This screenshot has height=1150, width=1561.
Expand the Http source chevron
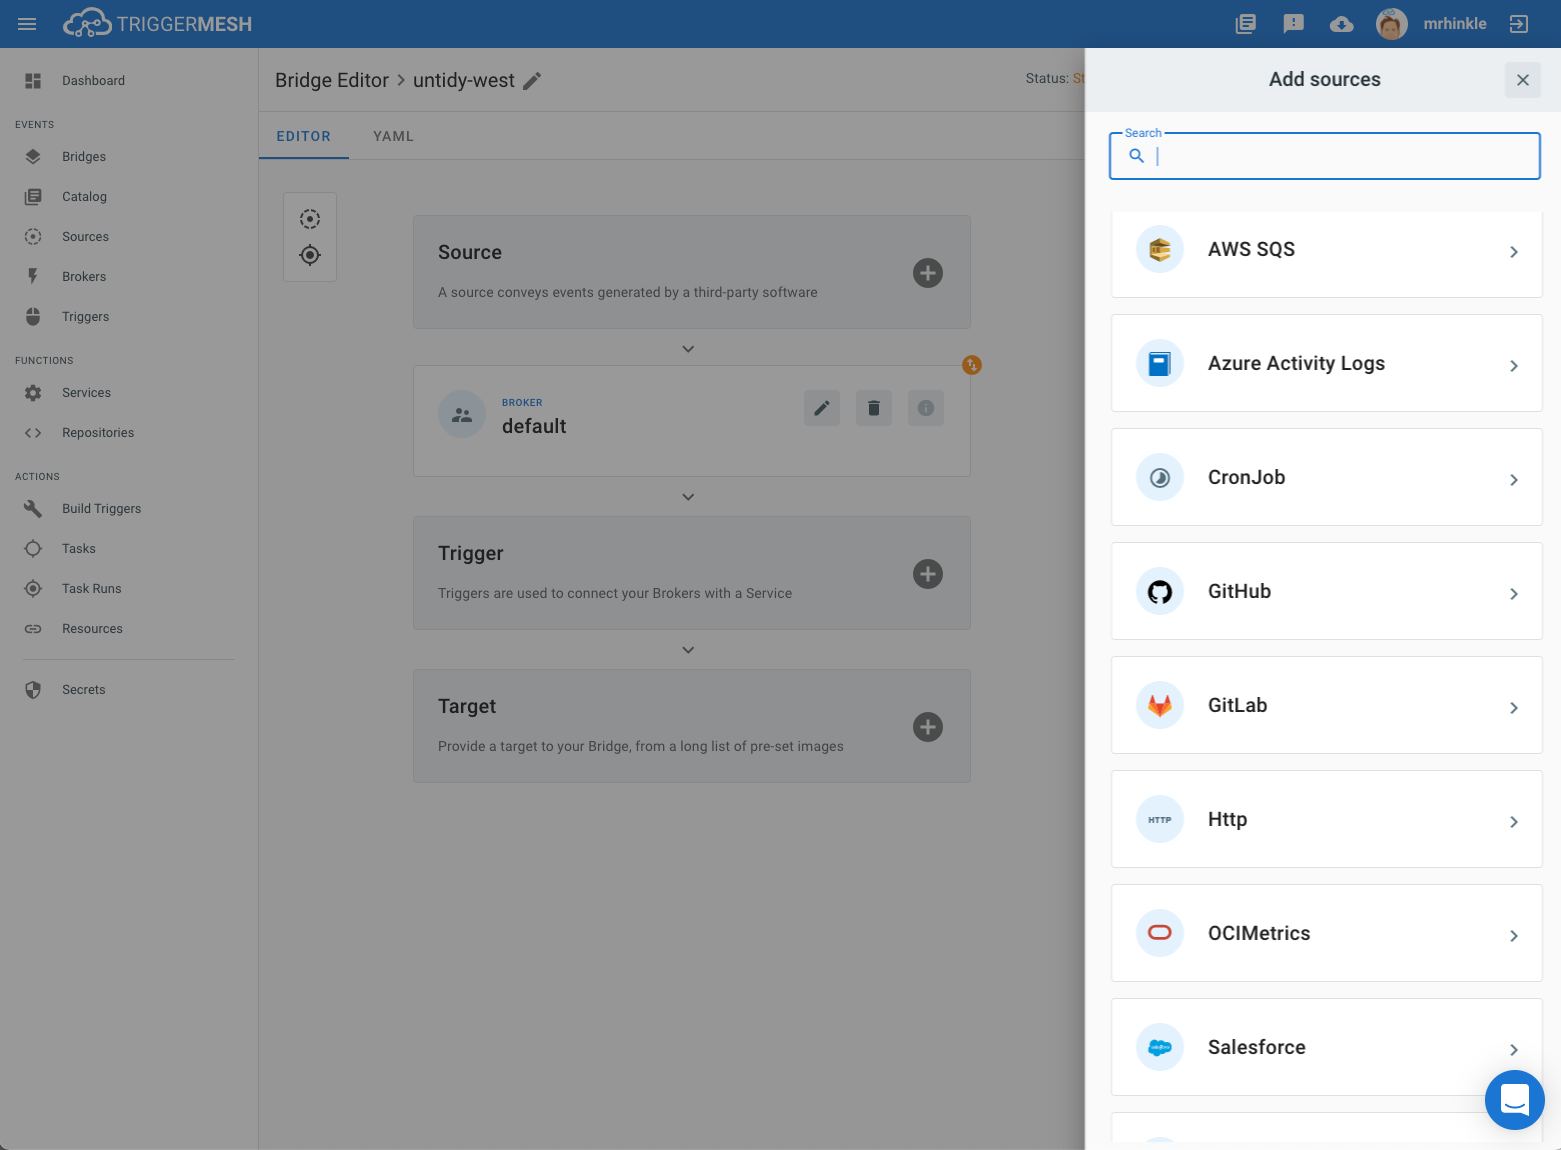click(x=1514, y=822)
